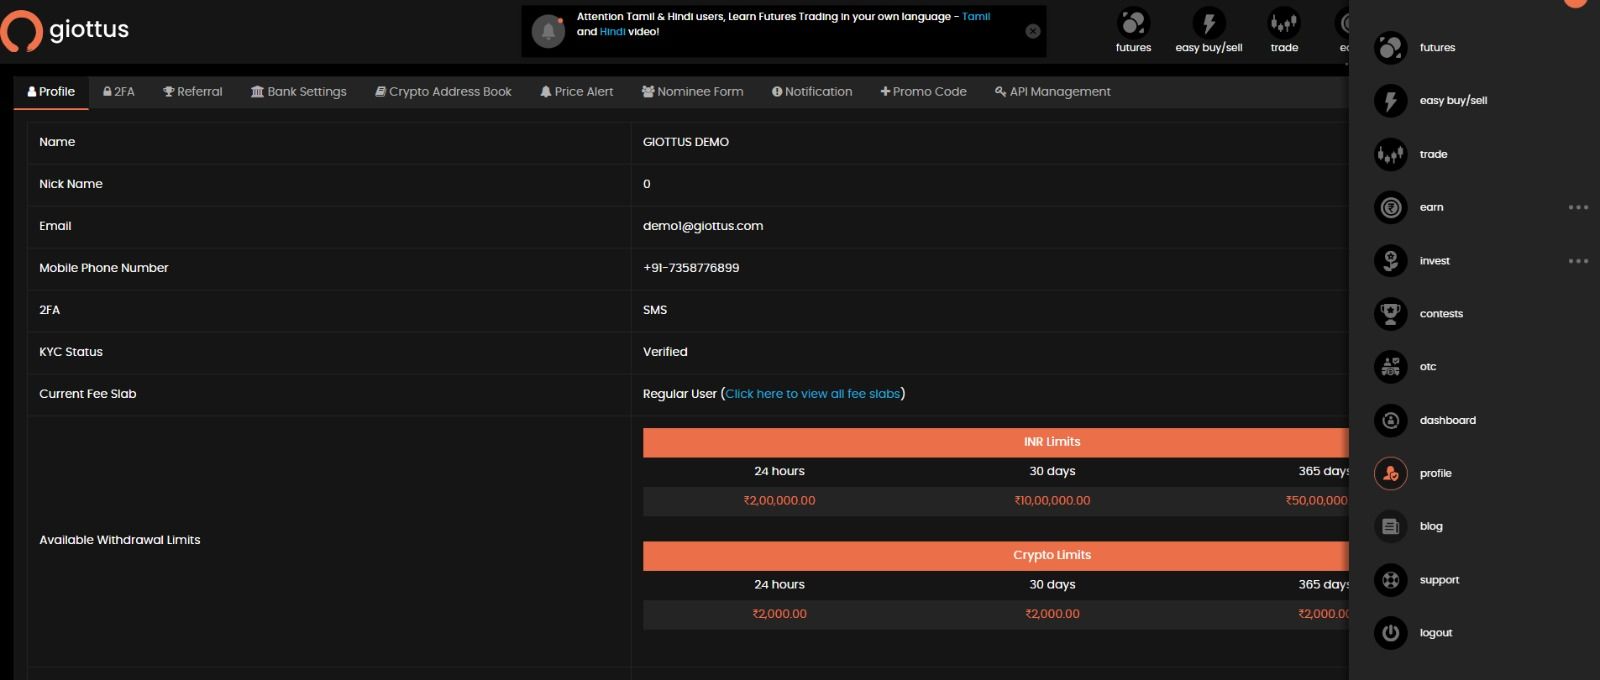Open the Crypto Address Book tab
The width and height of the screenshot is (1600, 680).
(x=443, y=92)
